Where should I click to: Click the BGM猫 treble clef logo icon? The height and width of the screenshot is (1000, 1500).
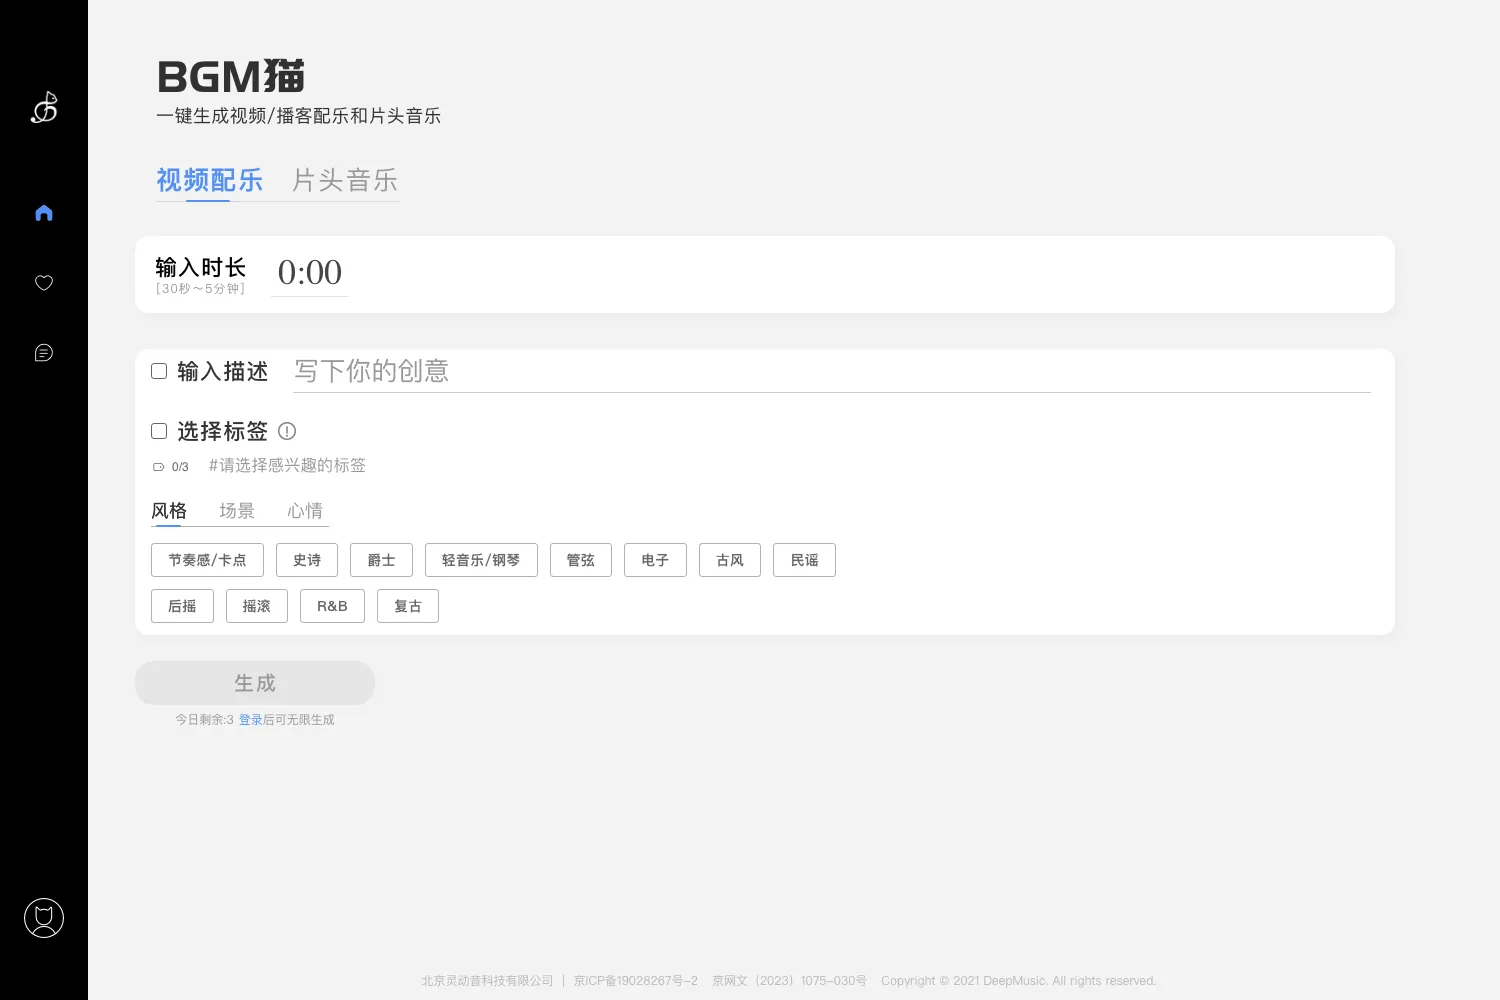pyautogui.click(x=44, y=107)
